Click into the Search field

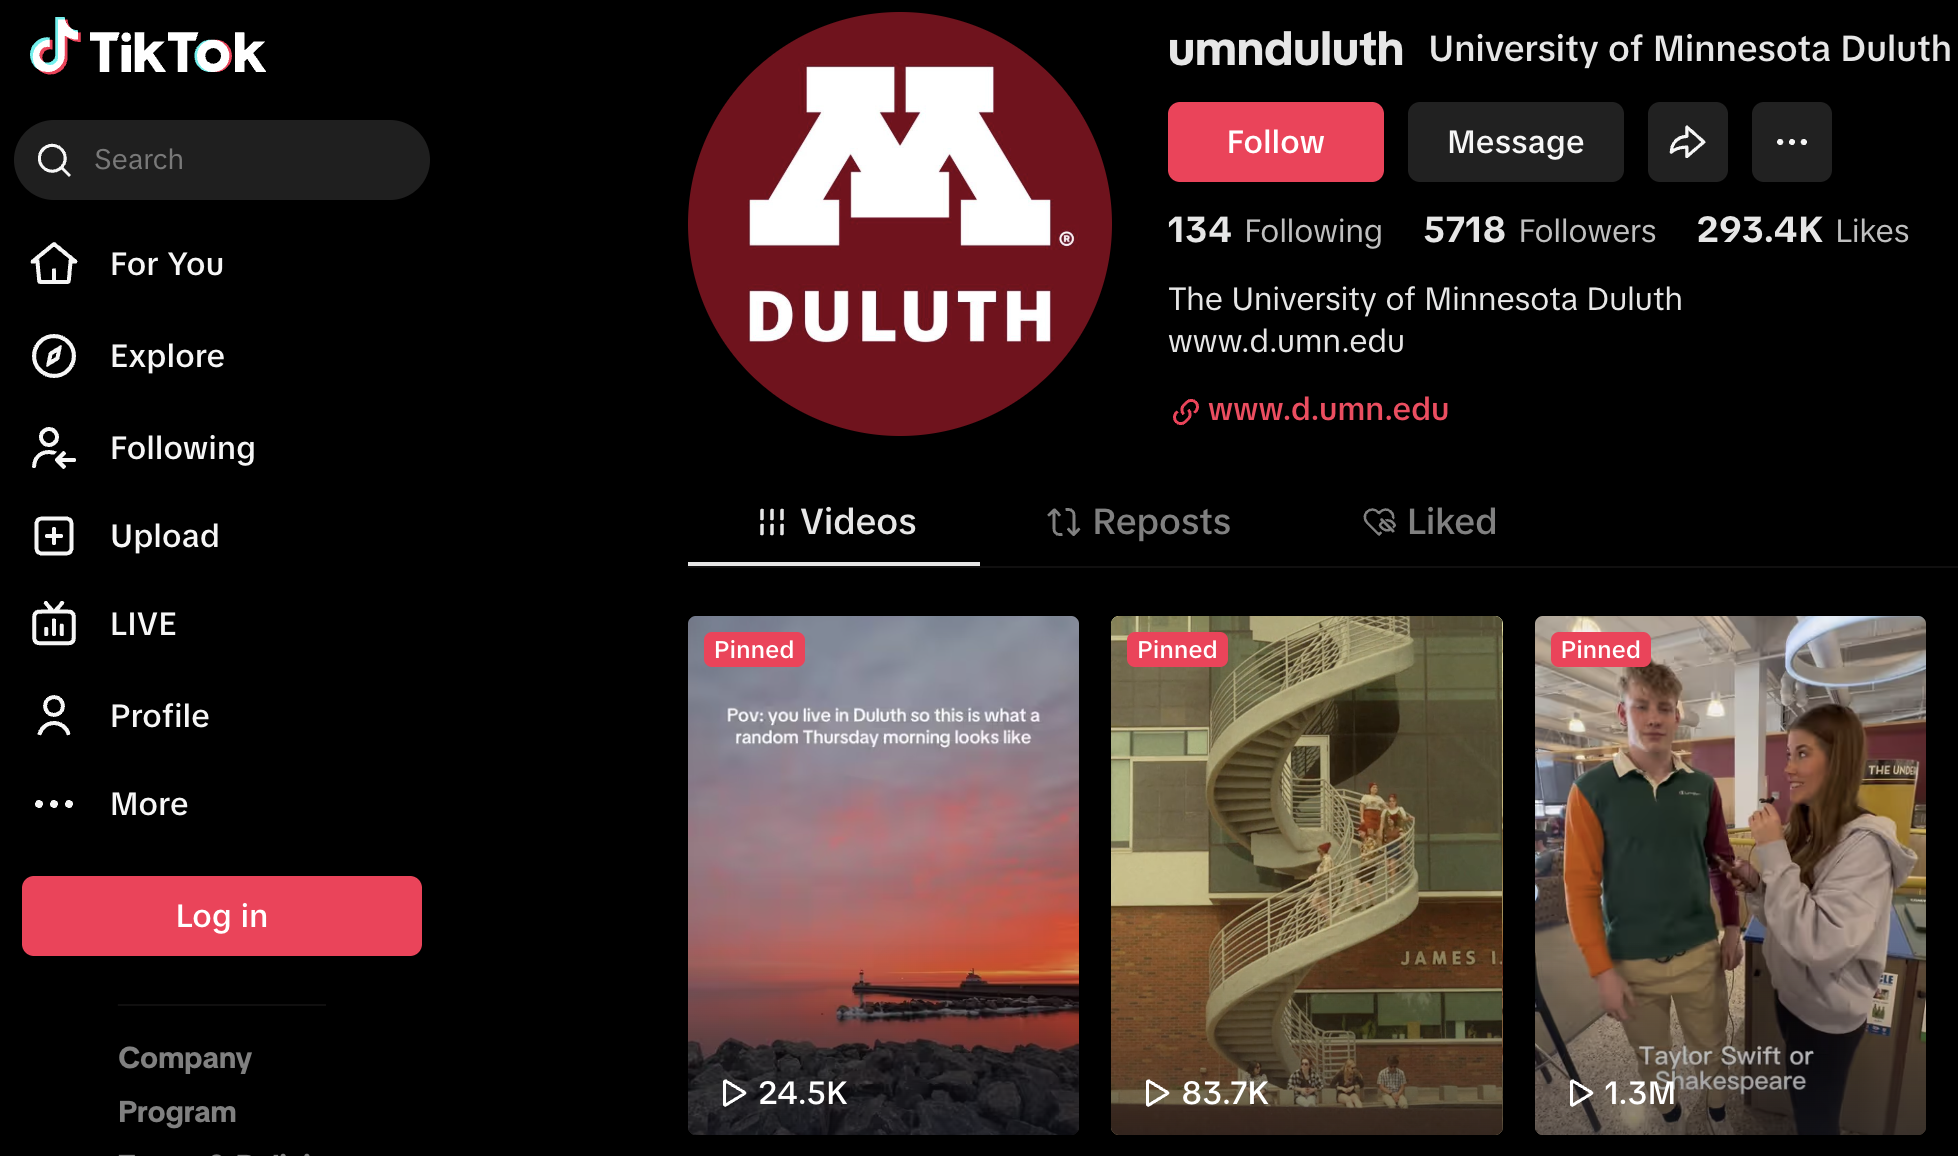tap(222, 160)
